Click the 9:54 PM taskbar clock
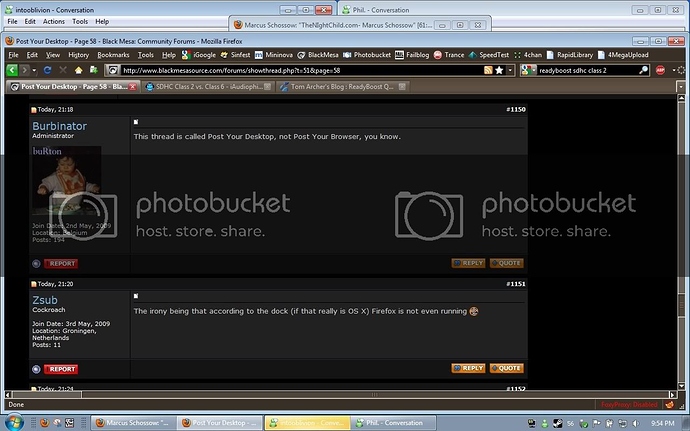Screen dimensions: 690x431 [x=663, y=424]
